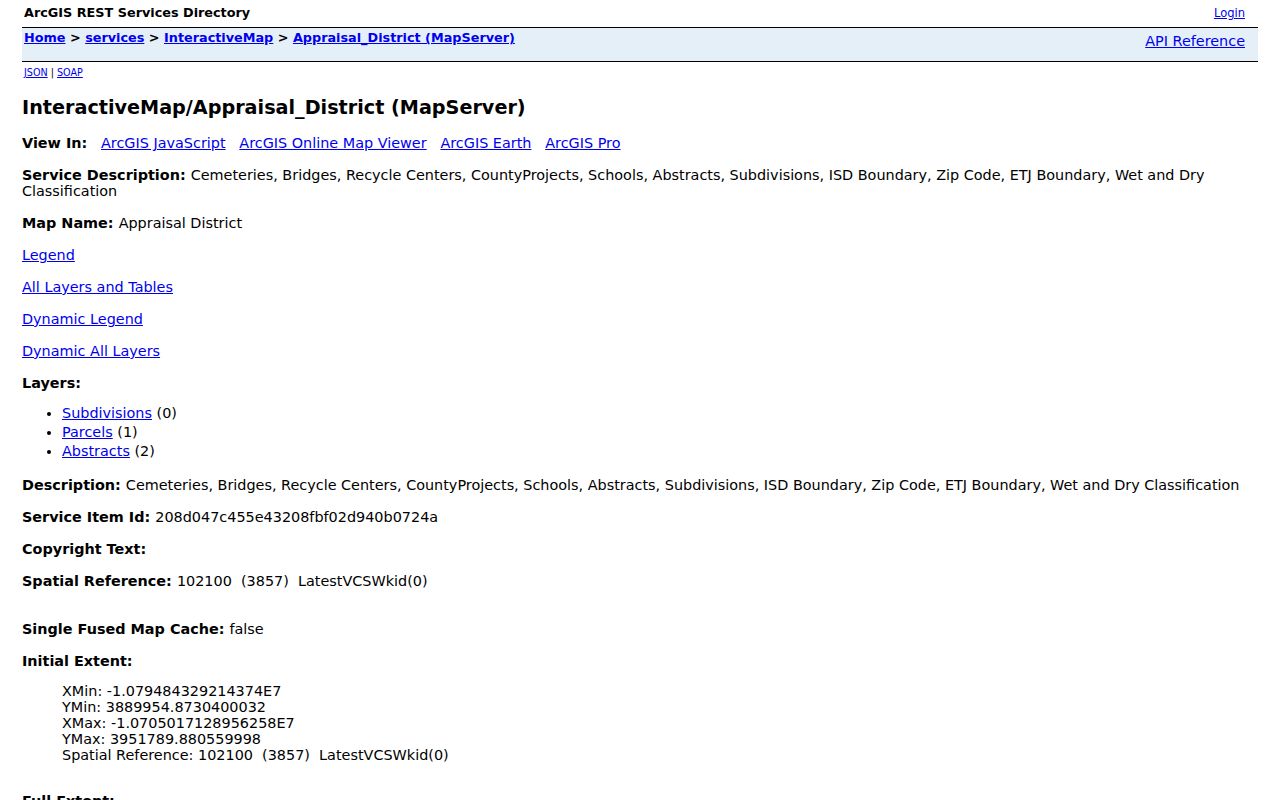1280x800 pixels.
Task: Open the Dynamic Legend link
Action: tap(82, 319)
